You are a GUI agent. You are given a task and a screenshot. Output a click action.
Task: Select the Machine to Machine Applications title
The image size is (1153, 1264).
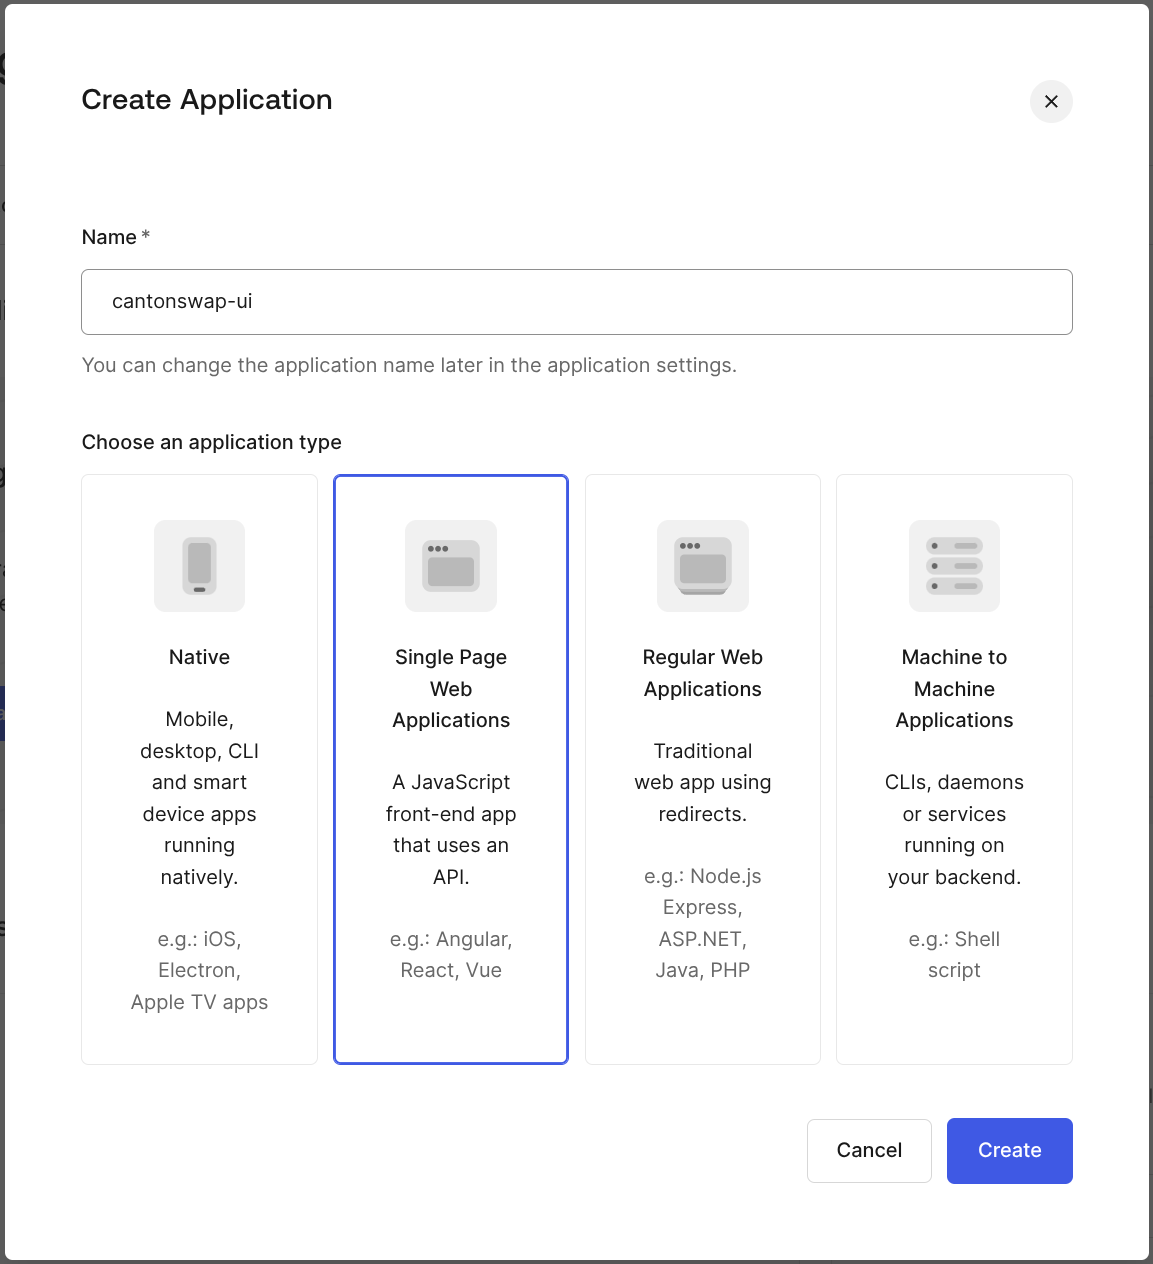[954, 688]
